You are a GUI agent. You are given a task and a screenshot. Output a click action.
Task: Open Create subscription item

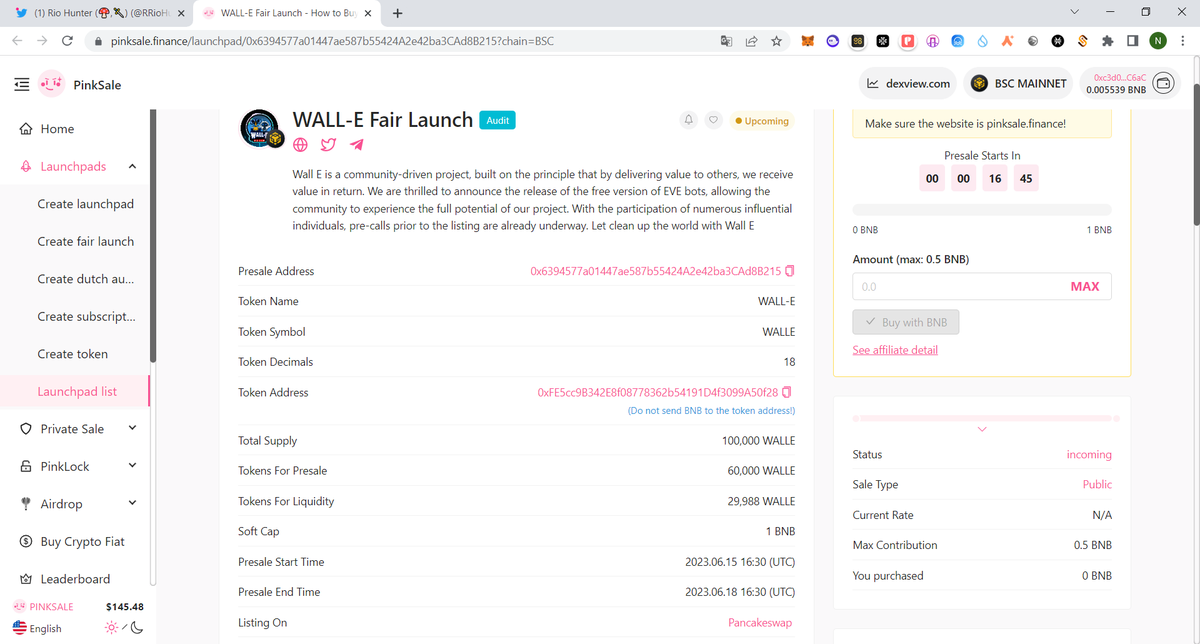pos(86,316)
